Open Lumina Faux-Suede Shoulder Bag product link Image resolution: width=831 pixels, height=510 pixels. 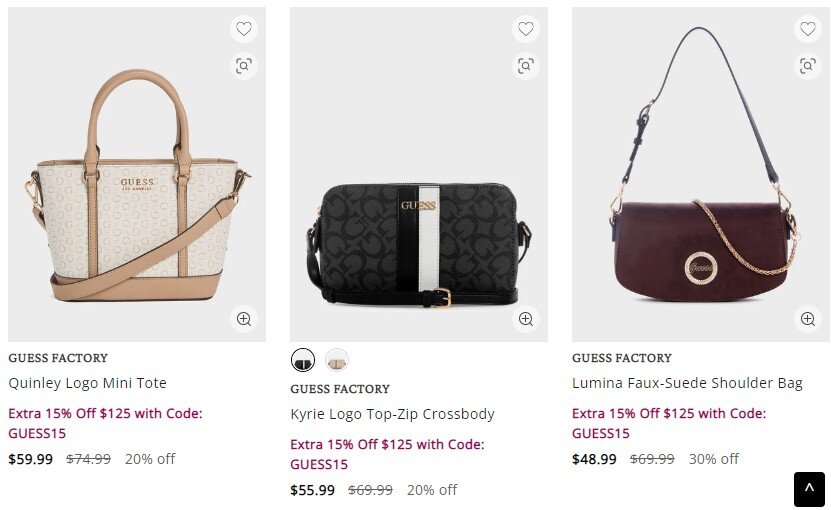click(x=687, y=383)
